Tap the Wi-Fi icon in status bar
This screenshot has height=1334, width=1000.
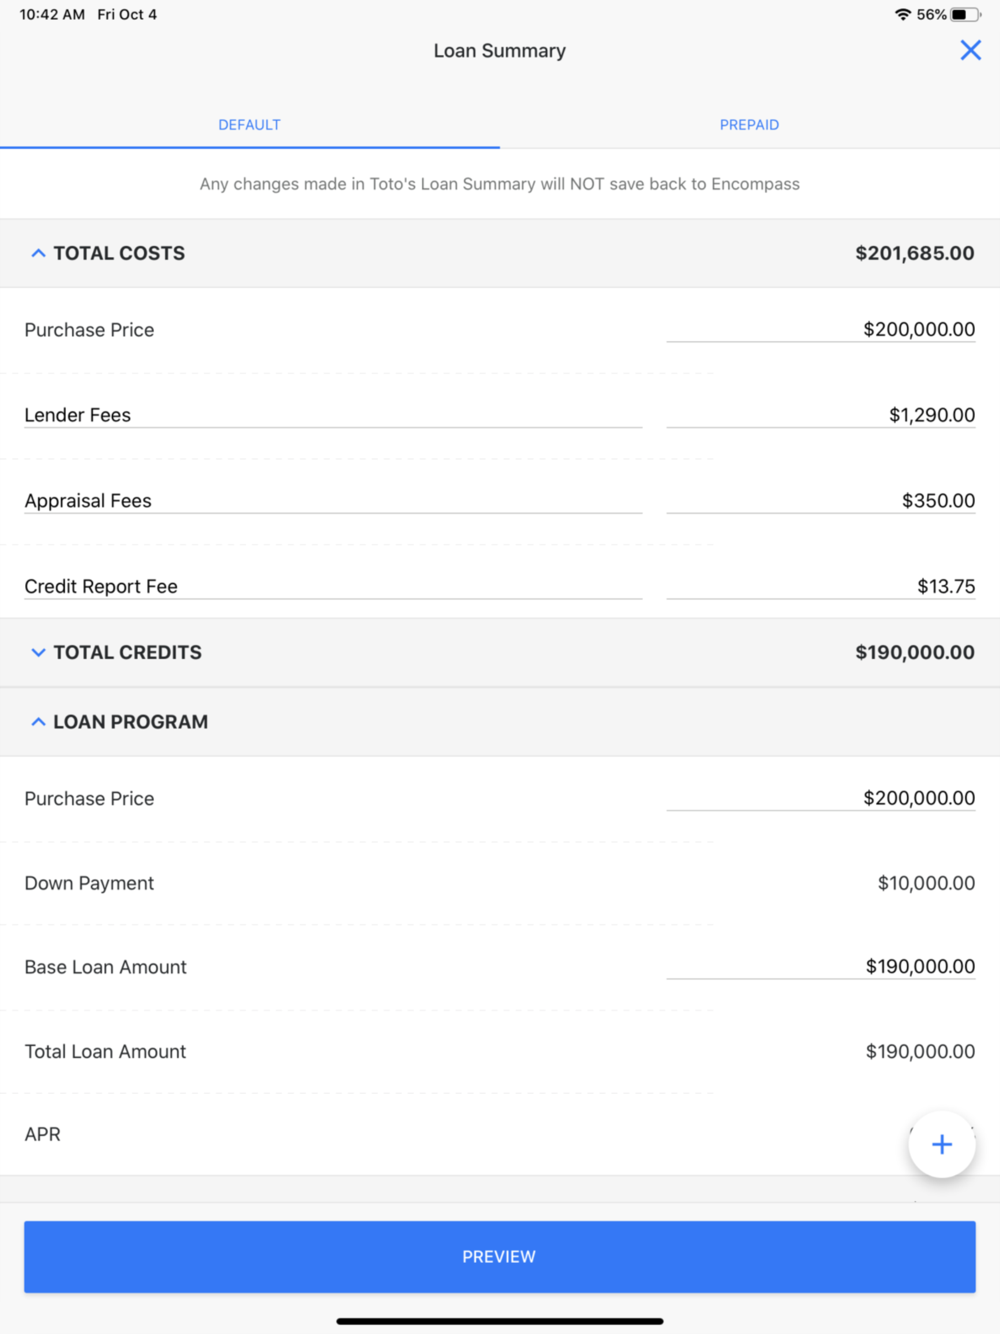pyautogui.click(x=903, y=14)
